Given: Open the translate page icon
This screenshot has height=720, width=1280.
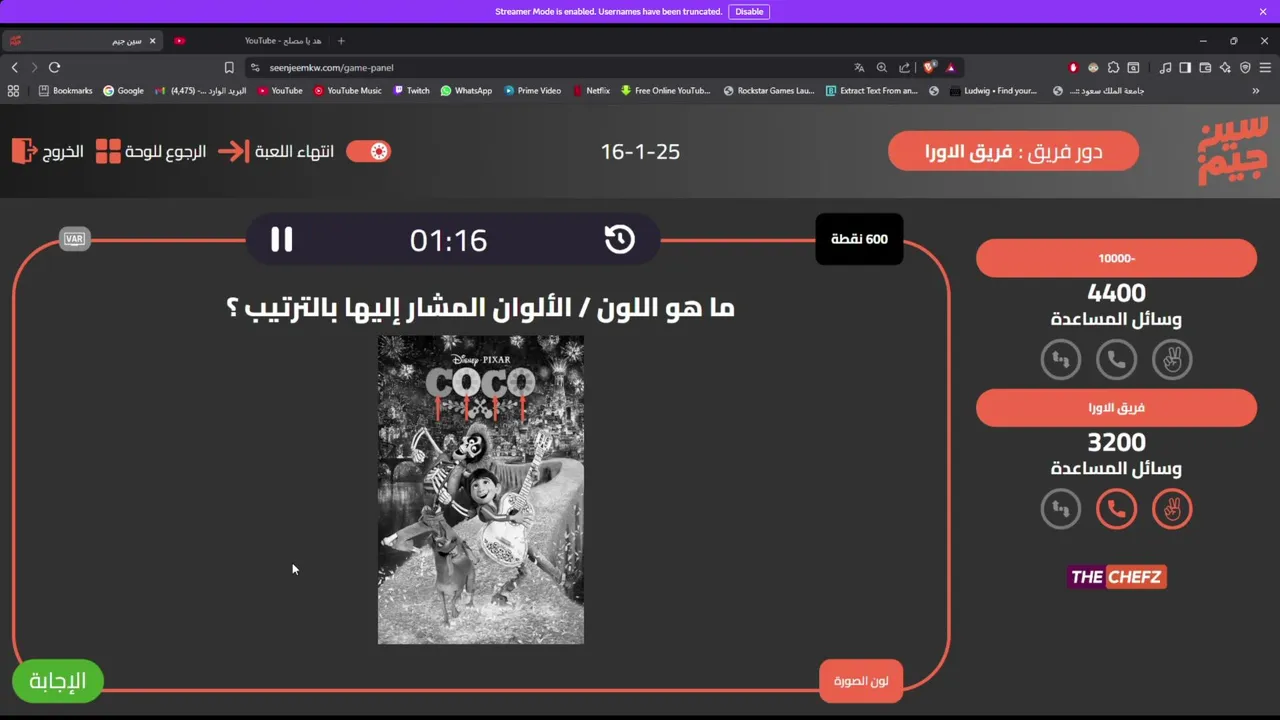Looking at the screenshot, I should (x=859, y=68).
